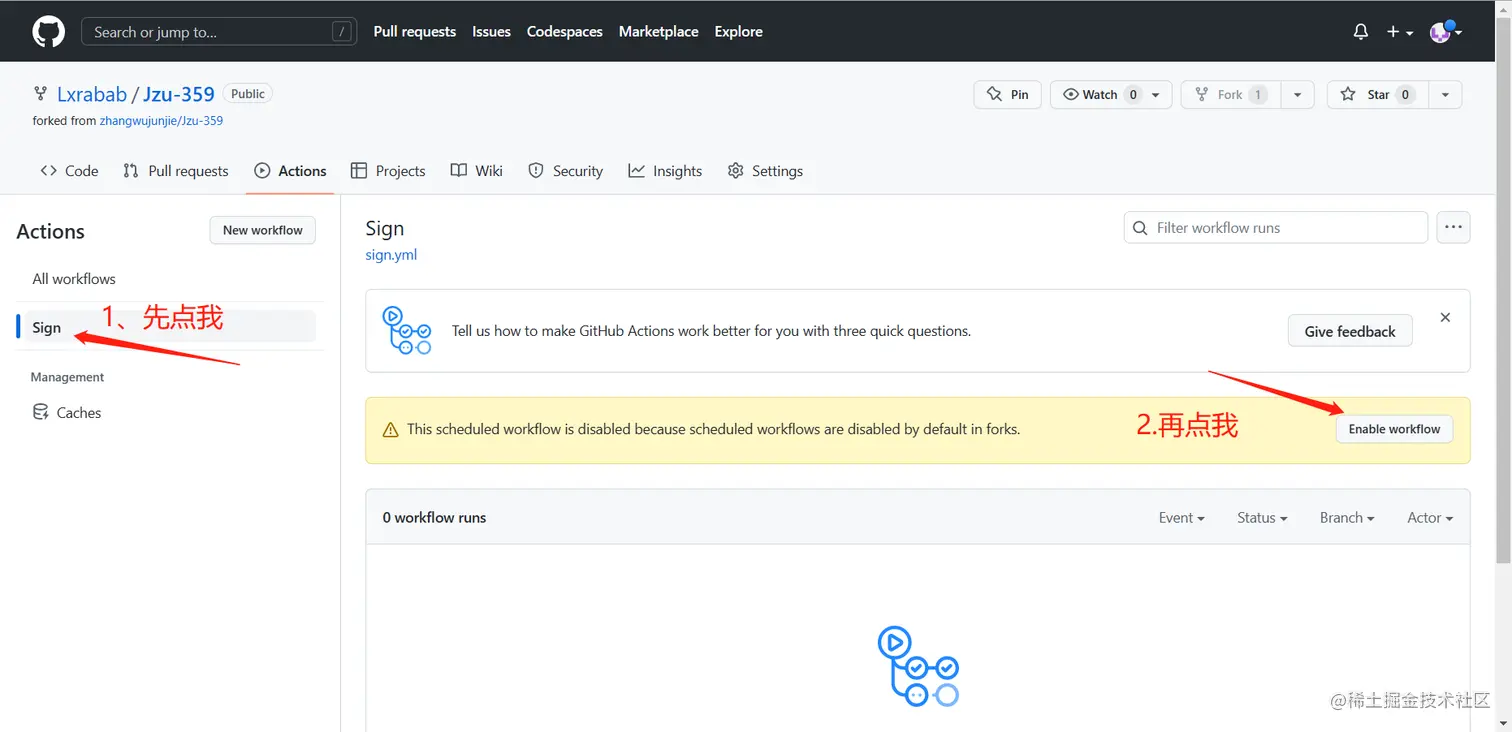Click the search magnifier in filter box

point(1140,228)
